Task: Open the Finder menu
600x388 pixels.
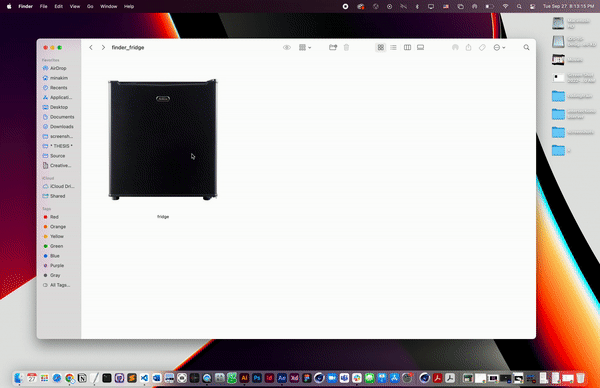Action: [x=26, y=6]
